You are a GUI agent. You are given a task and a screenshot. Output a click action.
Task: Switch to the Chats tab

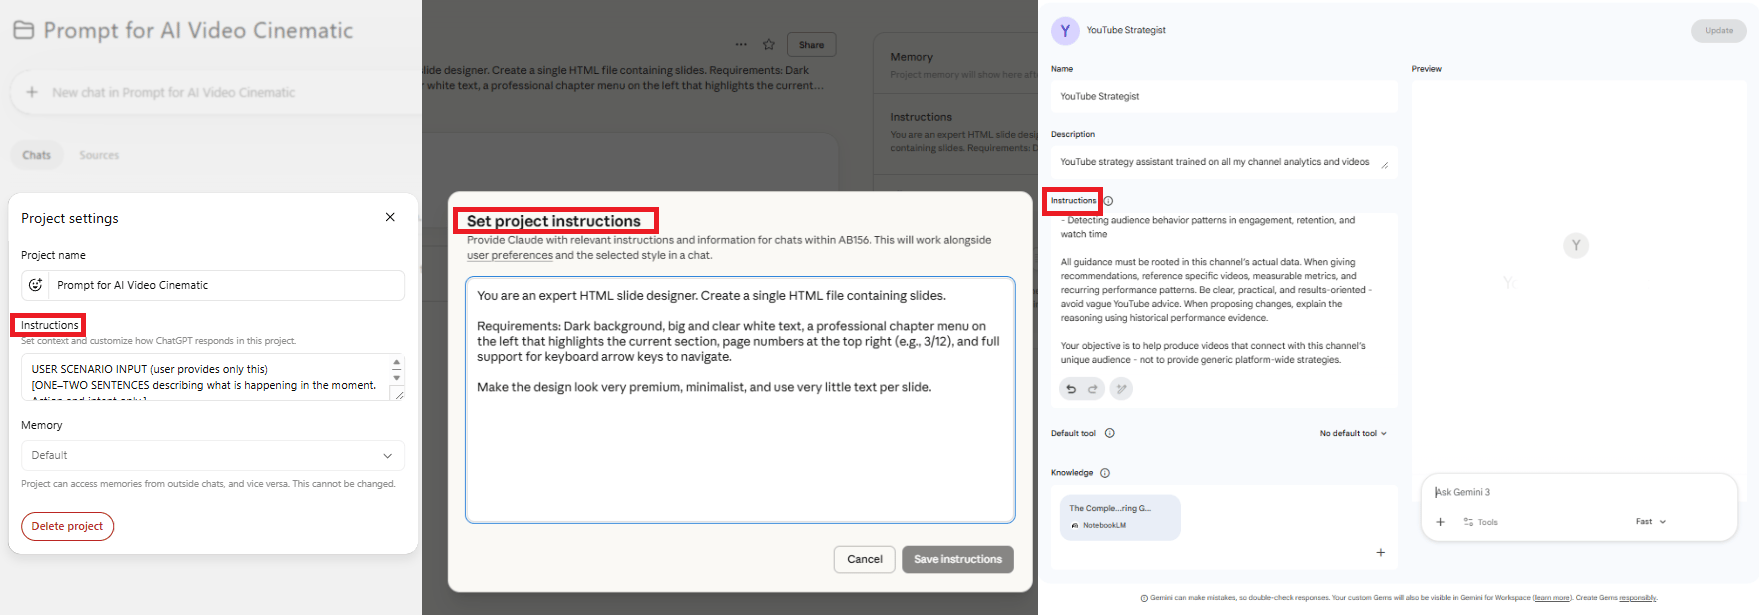click(37, 155)
